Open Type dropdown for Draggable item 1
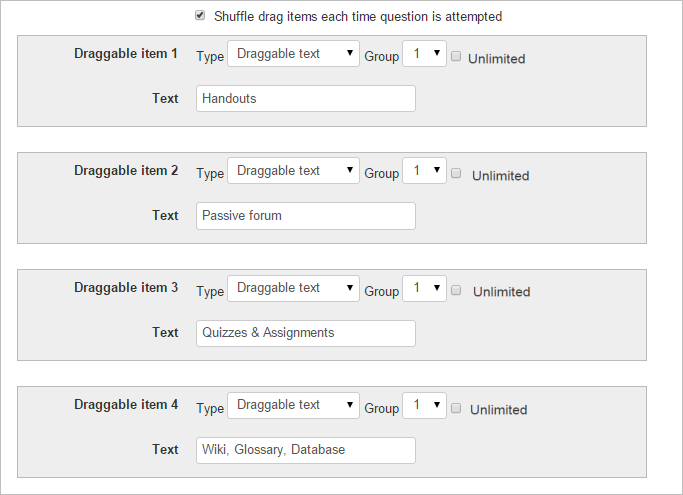683x495 pixels. point(293,54)
